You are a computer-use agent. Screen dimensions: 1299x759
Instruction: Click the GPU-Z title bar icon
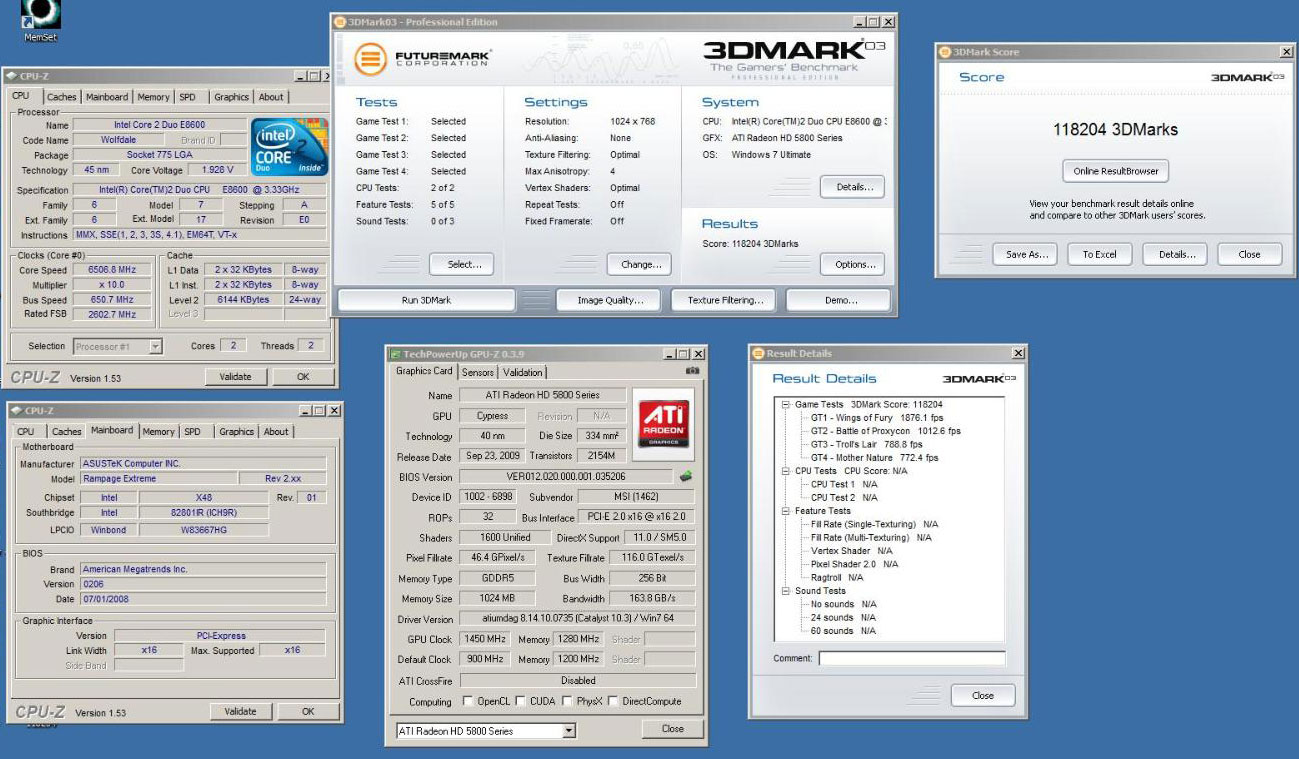[x=395, y=354]
